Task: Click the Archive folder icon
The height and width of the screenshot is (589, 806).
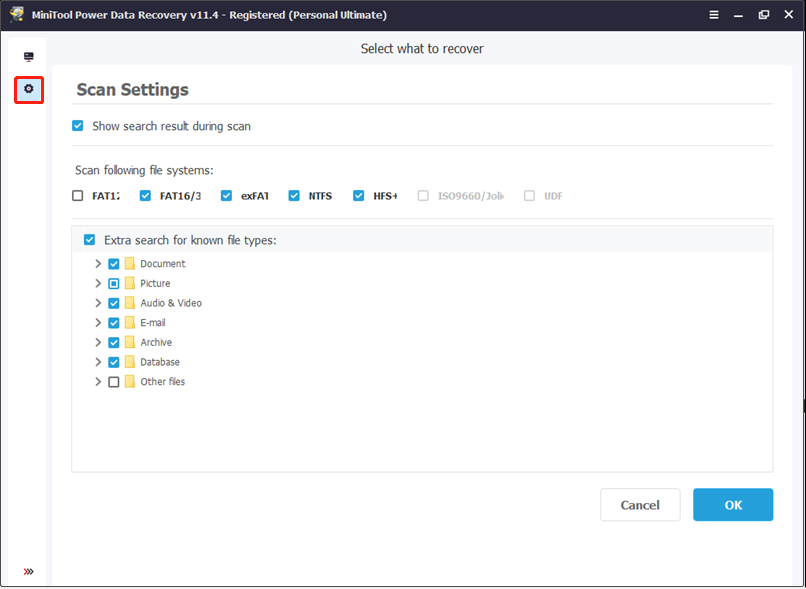Action: click(130, 342)
